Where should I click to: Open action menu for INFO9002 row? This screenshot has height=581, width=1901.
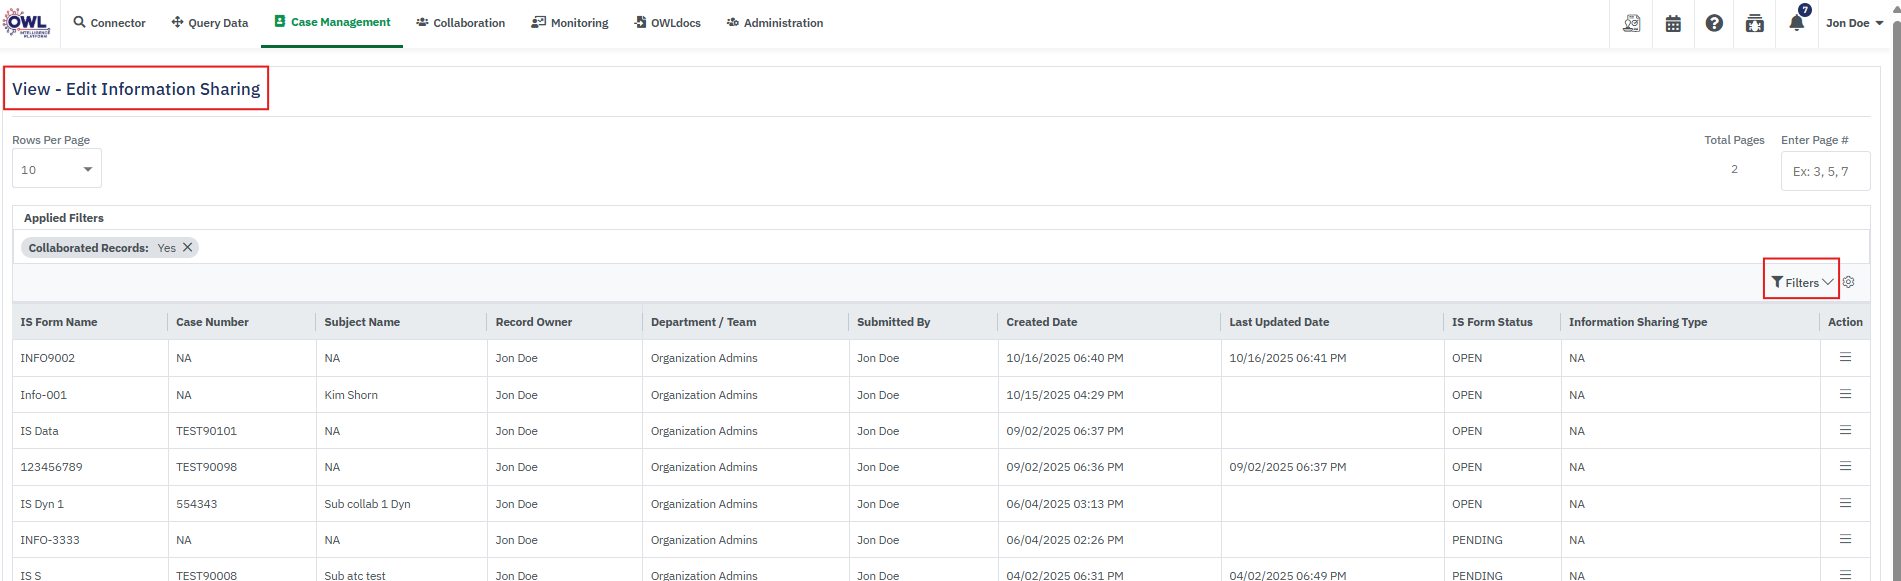tap(1845, 357)
